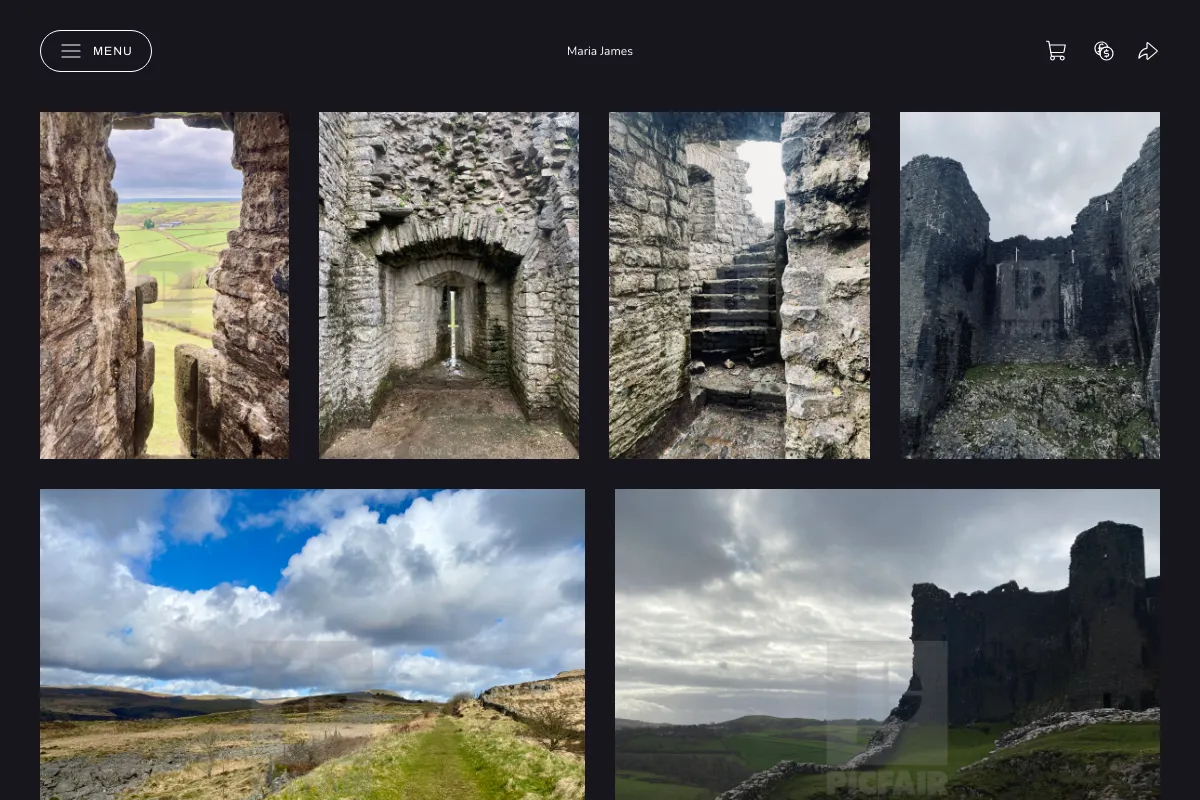Image resolution: width=1200 pixels, height=800 pixels.
Task: Click the hamburger lines icon
Action: [71, 51]
